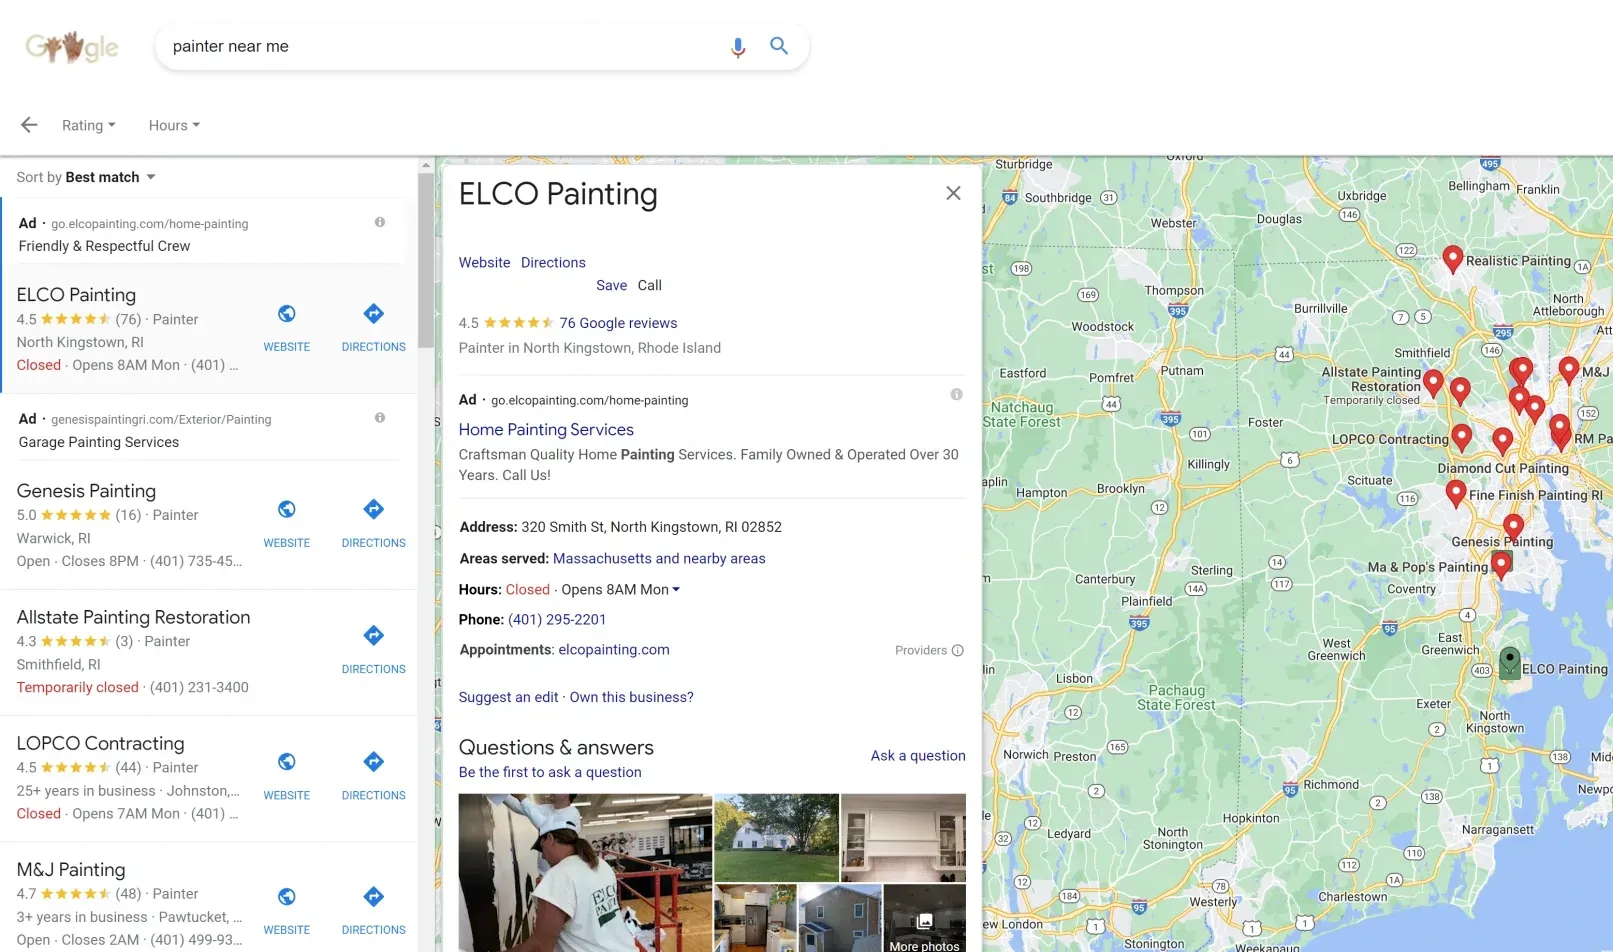Click M&J Painting directions icon
The height and width of the screenshot is (952, 1613).
374,897
